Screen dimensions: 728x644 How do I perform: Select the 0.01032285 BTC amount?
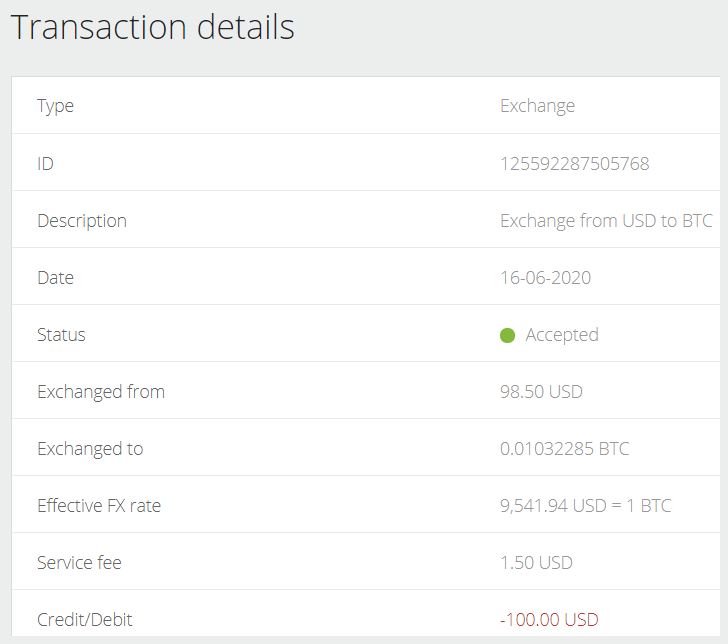point(564,449)
